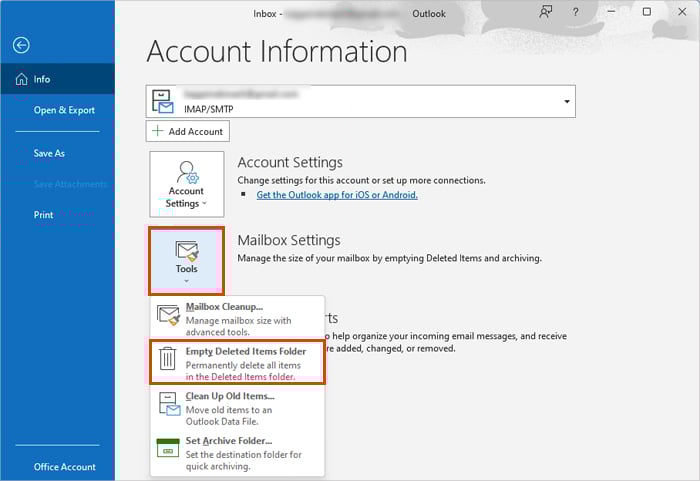Open the Account Settings dropdown button
This screenshot has width=700, height=481.
point(187,184)
